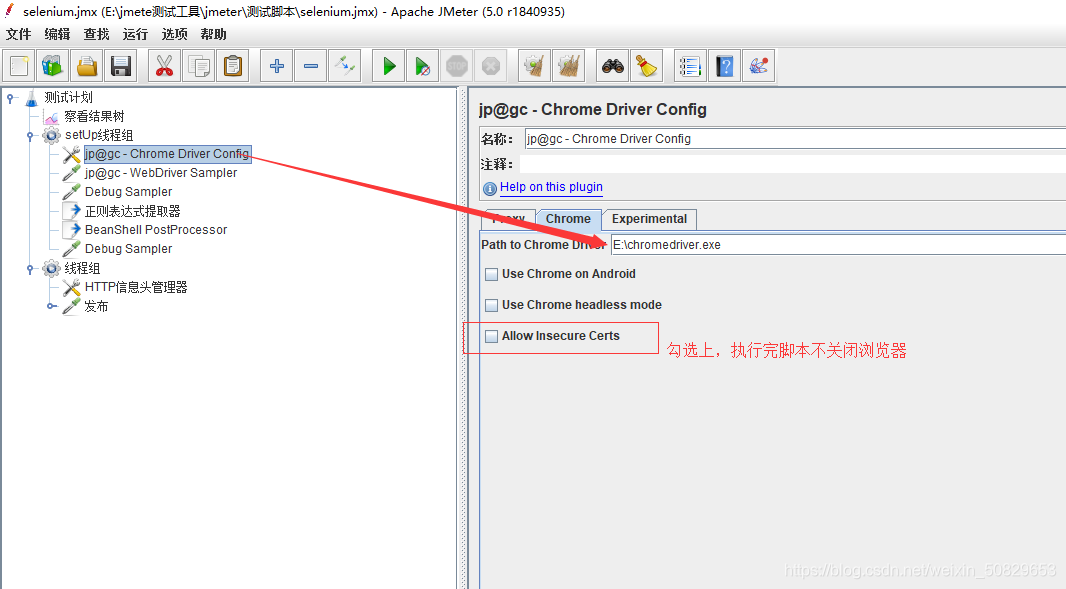
Task: Collapse the 测试计划 root node toggle
Action: tap(10, 98)
